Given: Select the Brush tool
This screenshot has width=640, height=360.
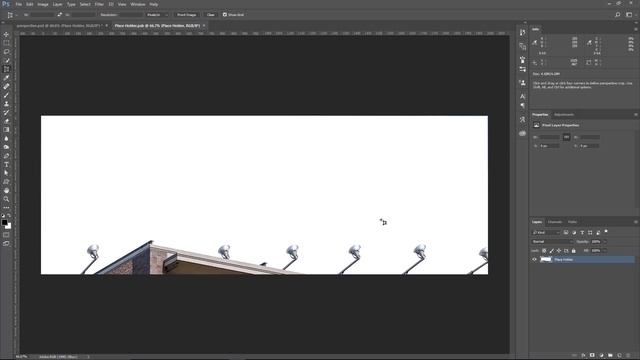Looking at the screenshot, I should [x=6, y=95].
